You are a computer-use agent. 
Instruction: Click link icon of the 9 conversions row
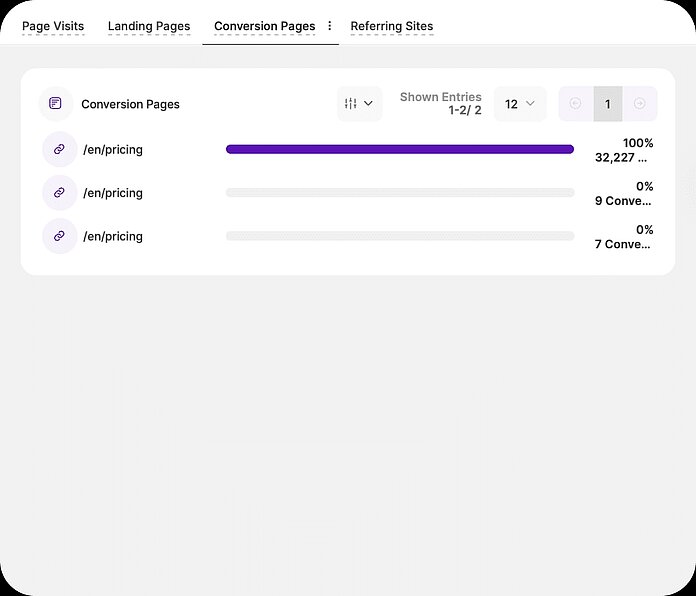pos(59,193)
